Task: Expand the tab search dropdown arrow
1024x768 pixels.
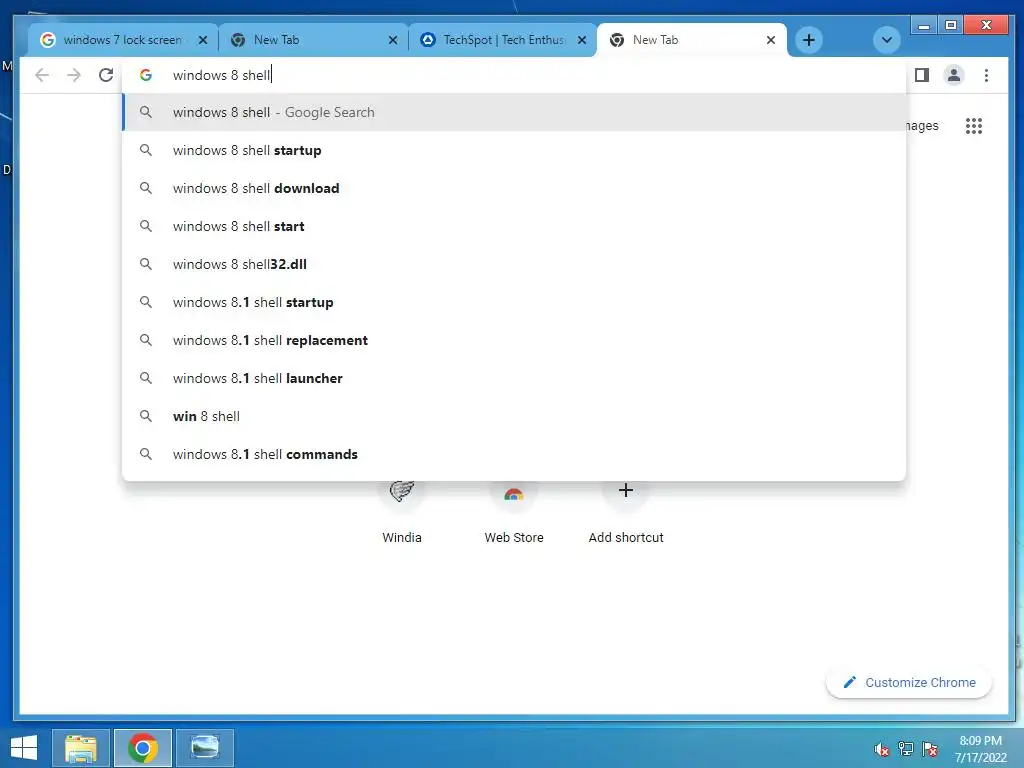Action: pyautogui.click(x=886, y=40)
